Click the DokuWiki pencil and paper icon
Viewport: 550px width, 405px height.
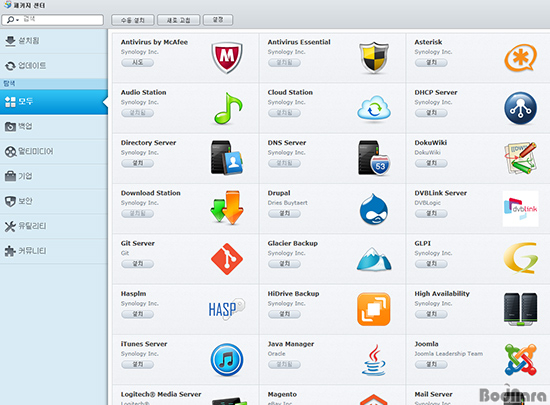point(521,158)
